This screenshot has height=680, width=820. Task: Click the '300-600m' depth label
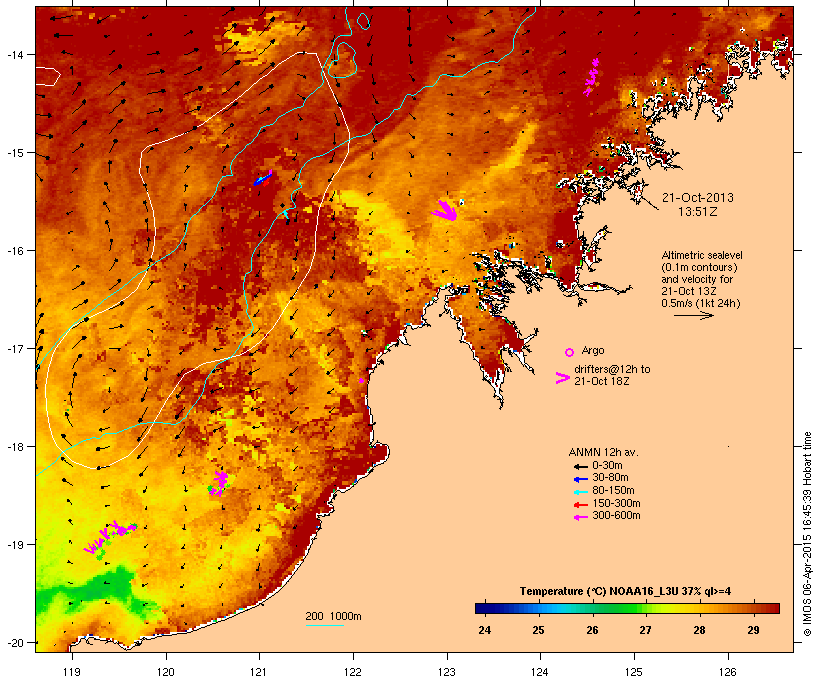pyautogui.click(x=616, y=516)
